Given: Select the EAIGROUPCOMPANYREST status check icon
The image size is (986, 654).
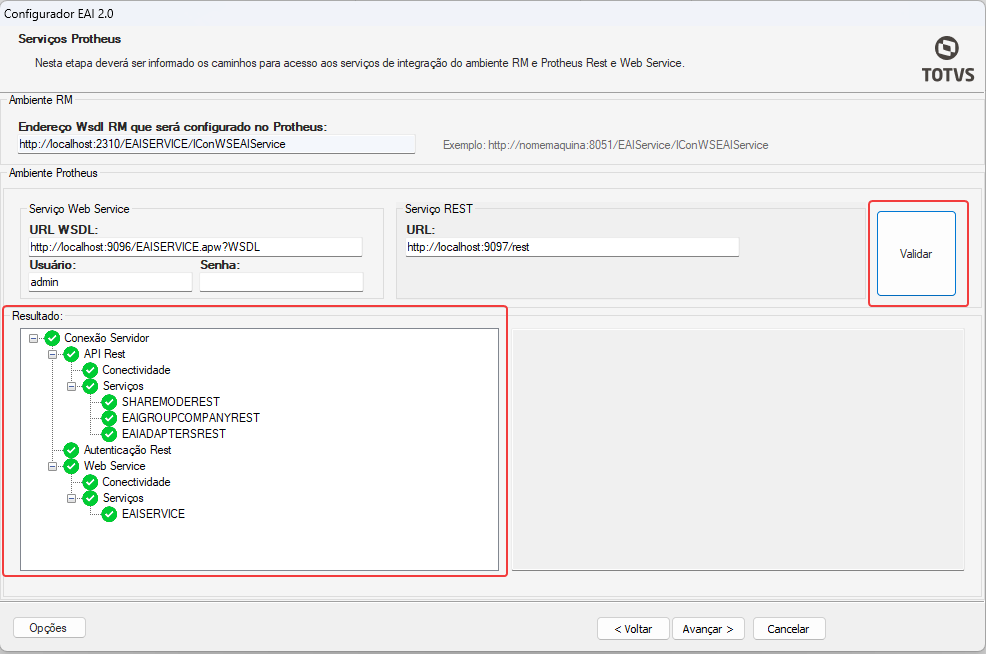Looking at the screenshot, I should tap(109, 418).
